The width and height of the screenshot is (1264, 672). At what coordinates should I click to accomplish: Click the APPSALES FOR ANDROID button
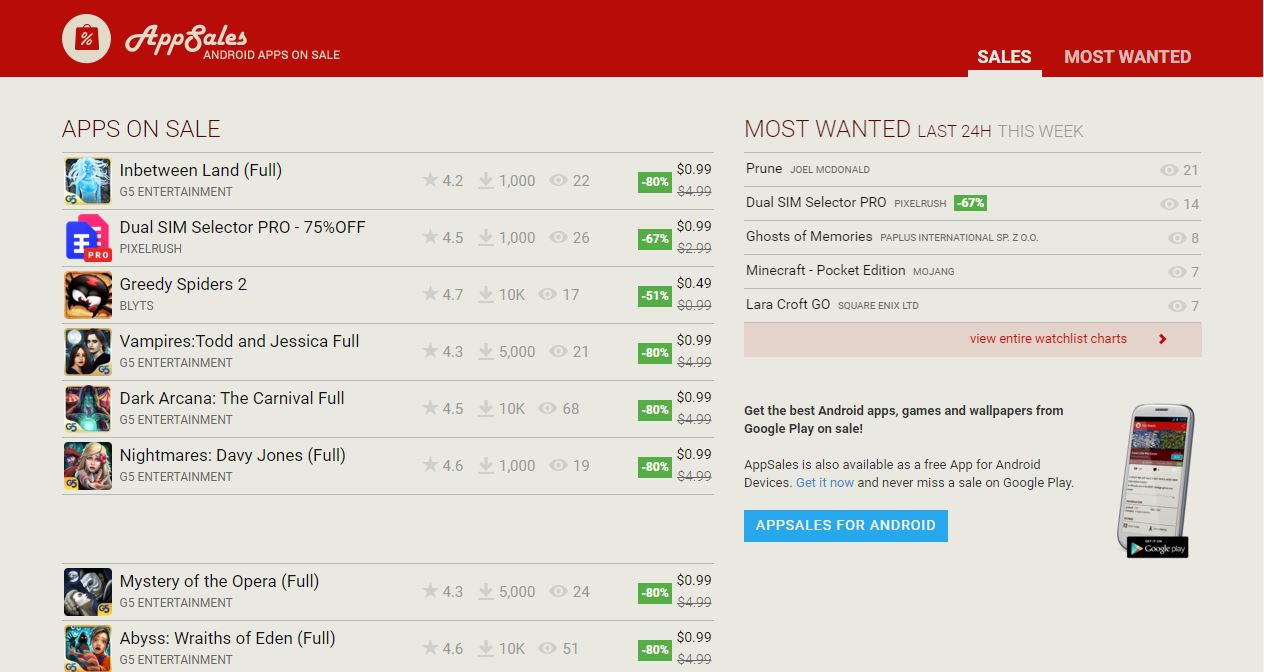click(x=846, y=525)
